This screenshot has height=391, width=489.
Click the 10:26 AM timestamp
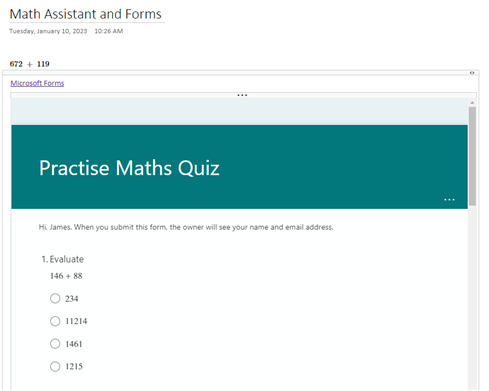[x=109, y=31]
